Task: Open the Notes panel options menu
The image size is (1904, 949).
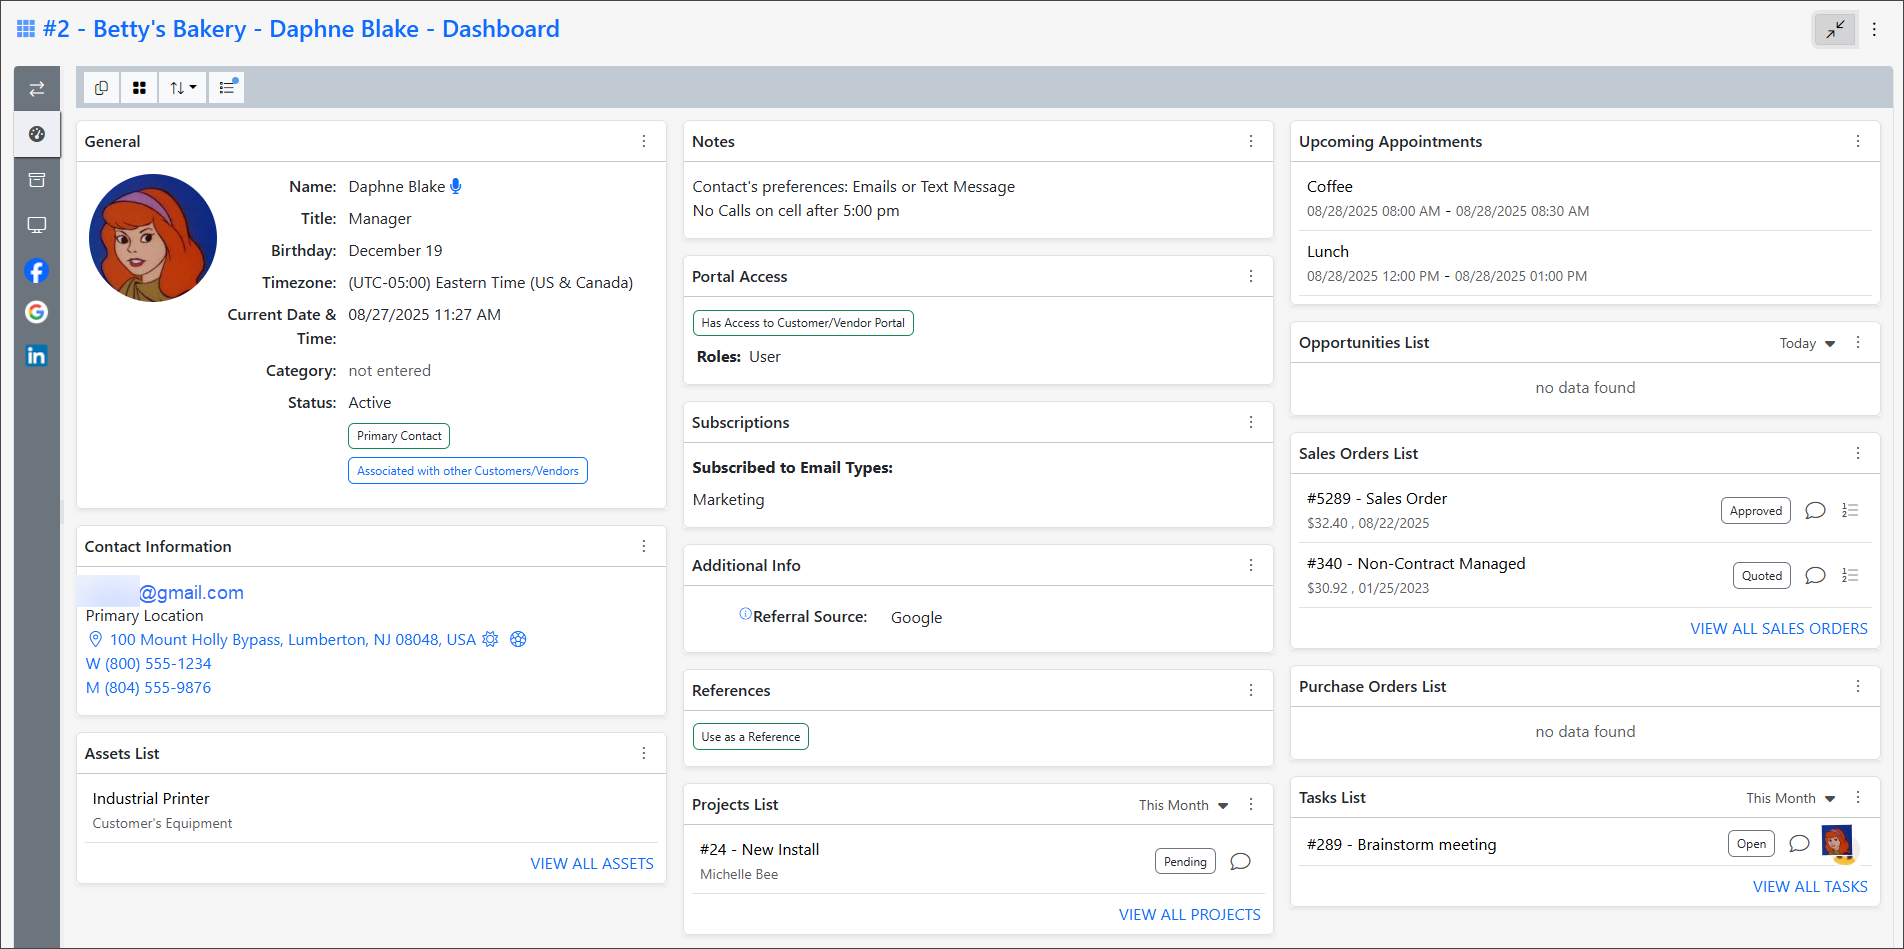Action: (1251, 142)
